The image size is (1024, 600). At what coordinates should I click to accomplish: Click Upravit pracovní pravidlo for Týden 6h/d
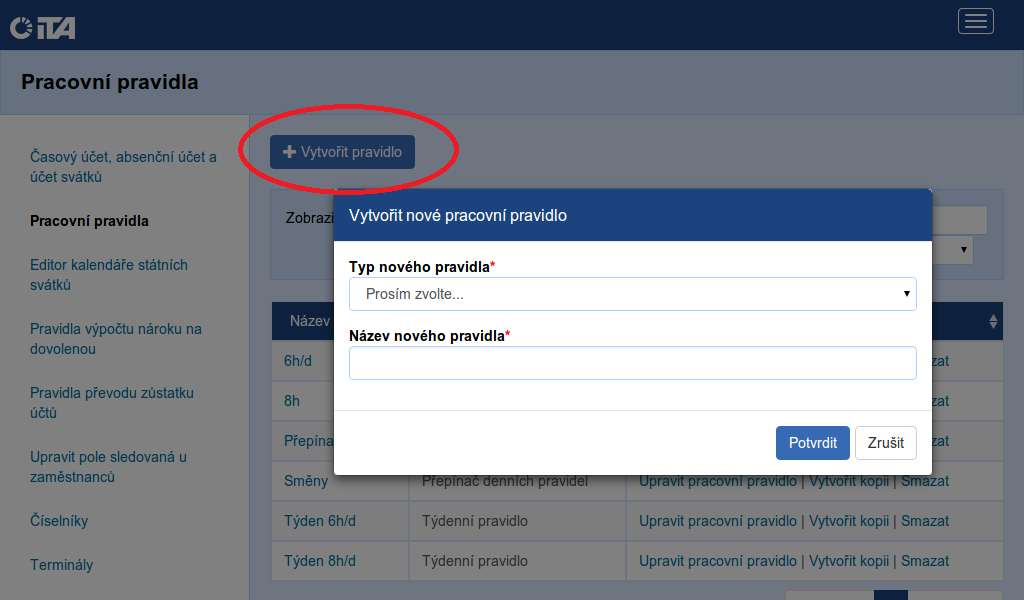click(718, 521)
